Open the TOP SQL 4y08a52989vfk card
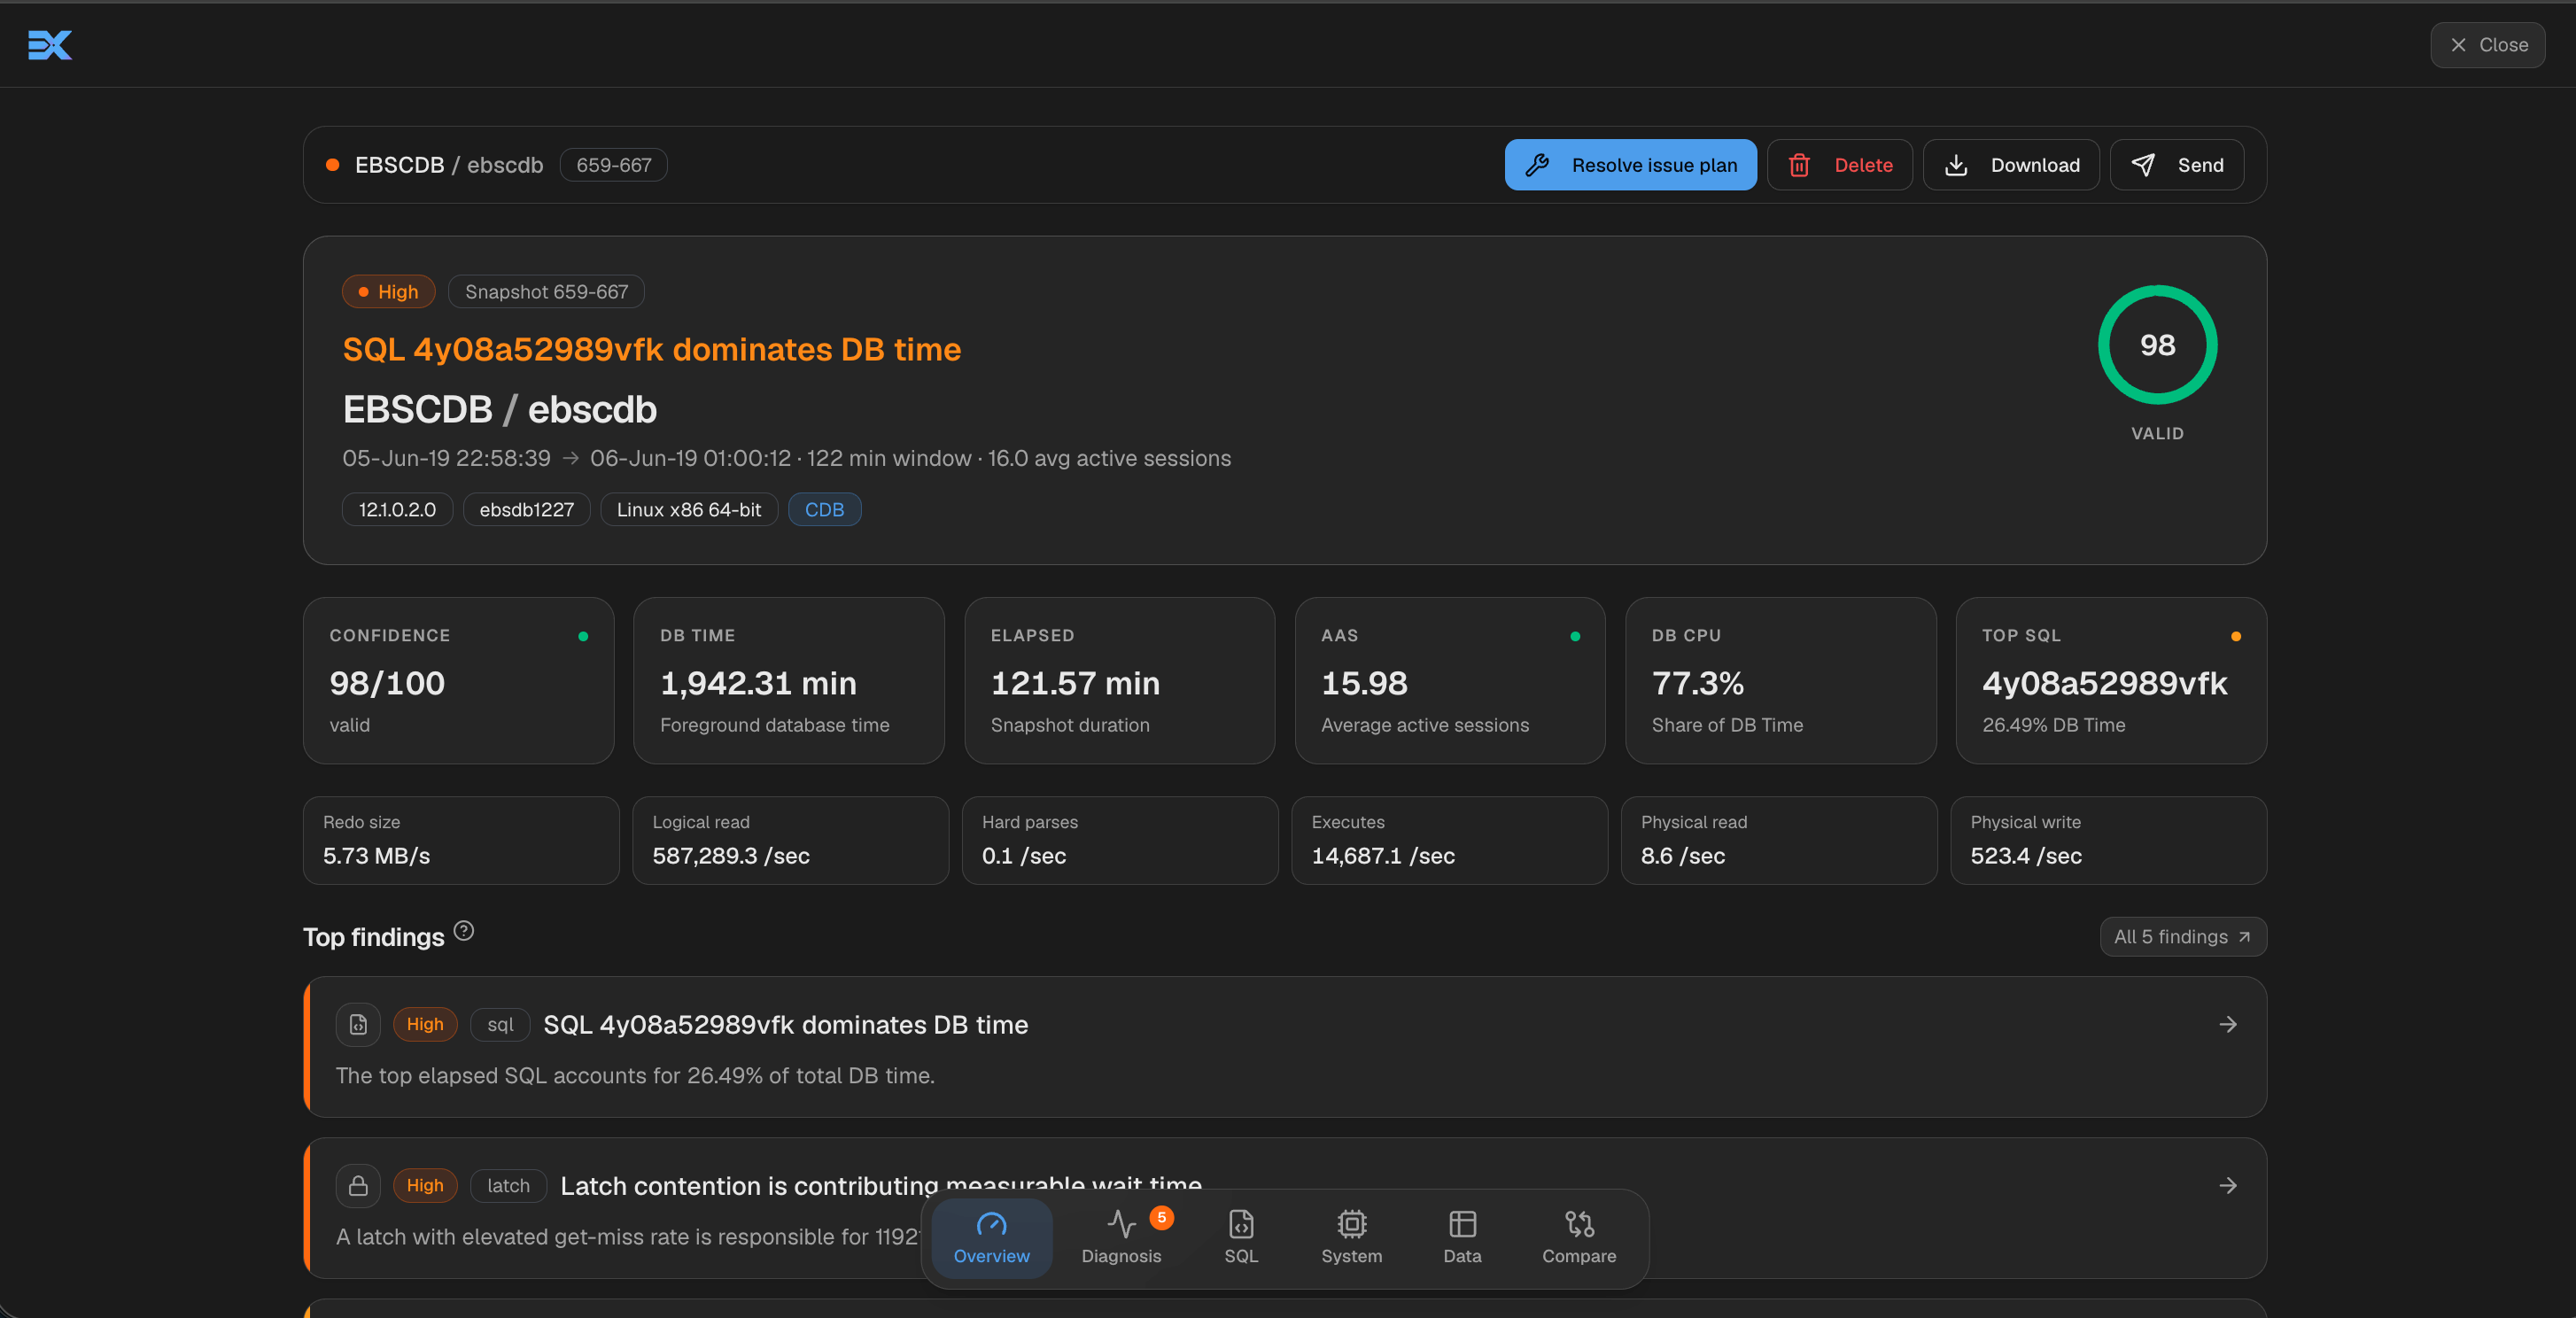 tap(2110, 681)
